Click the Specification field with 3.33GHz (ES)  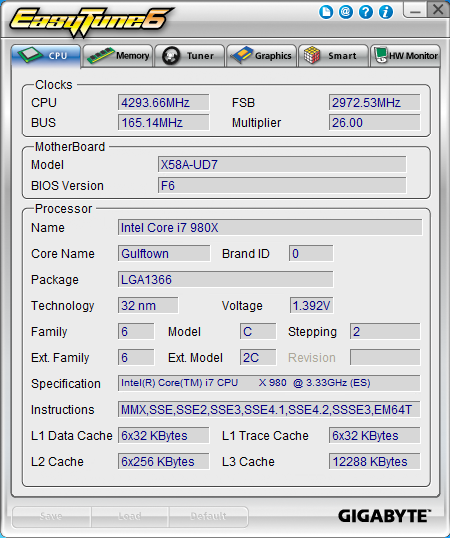point(269,383)
